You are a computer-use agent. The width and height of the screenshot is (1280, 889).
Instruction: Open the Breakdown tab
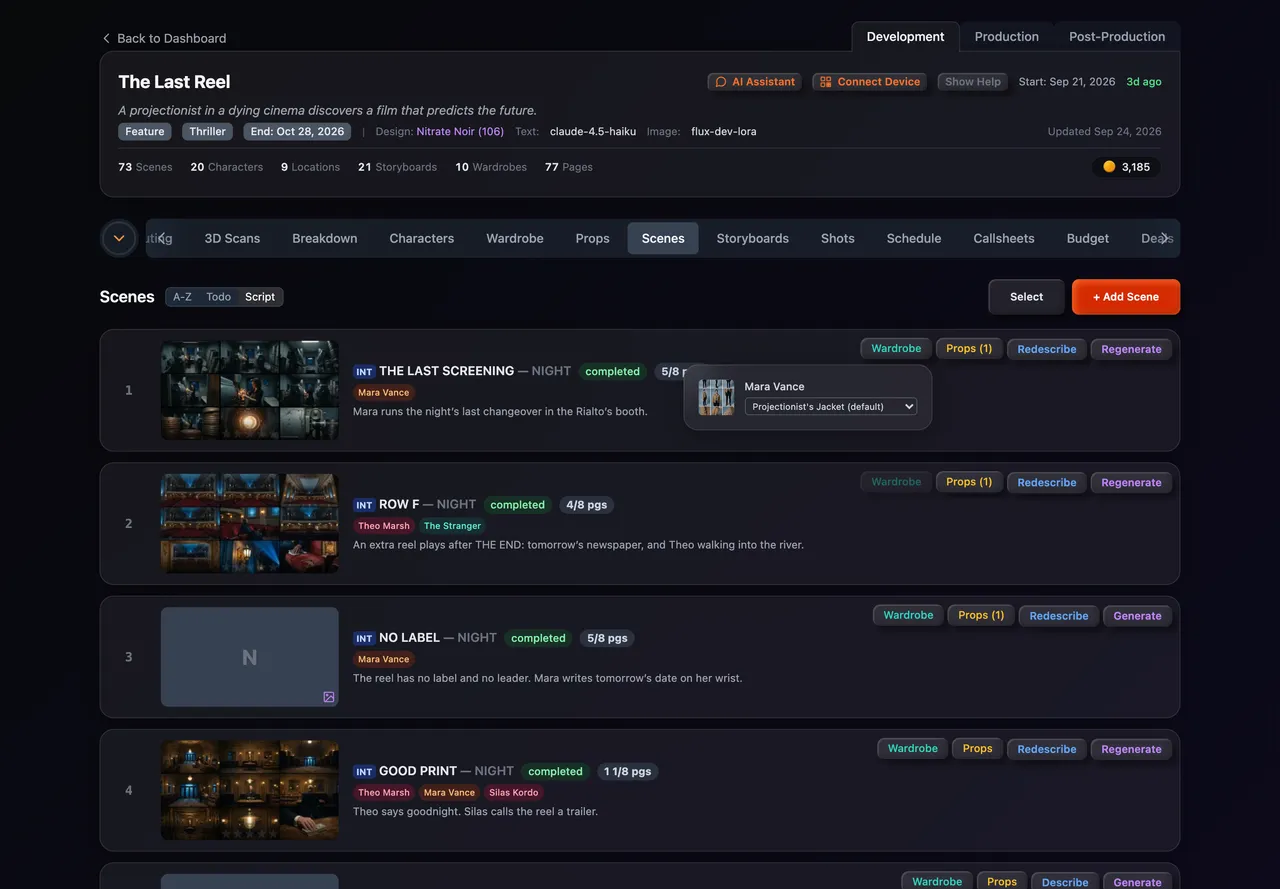tap(325, 238)
